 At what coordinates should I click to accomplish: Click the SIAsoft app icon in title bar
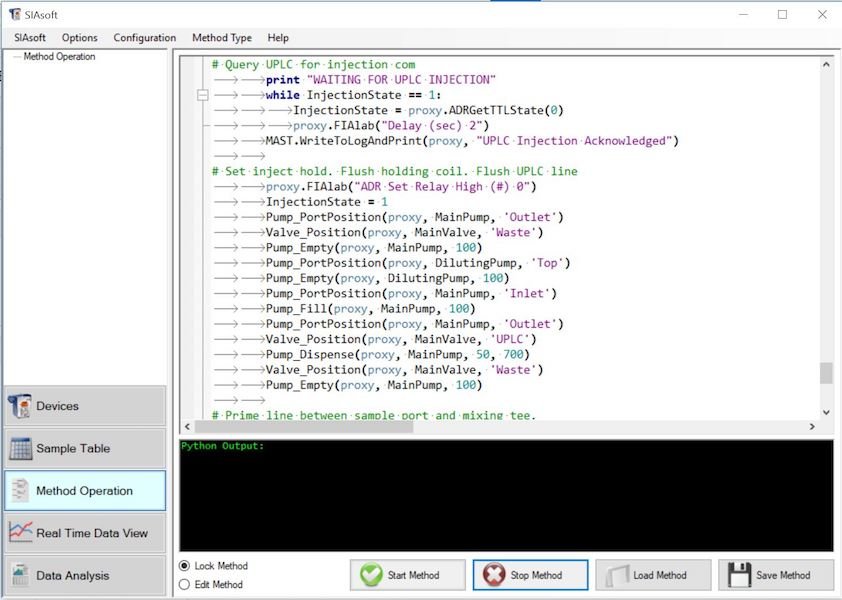[14, 15]
